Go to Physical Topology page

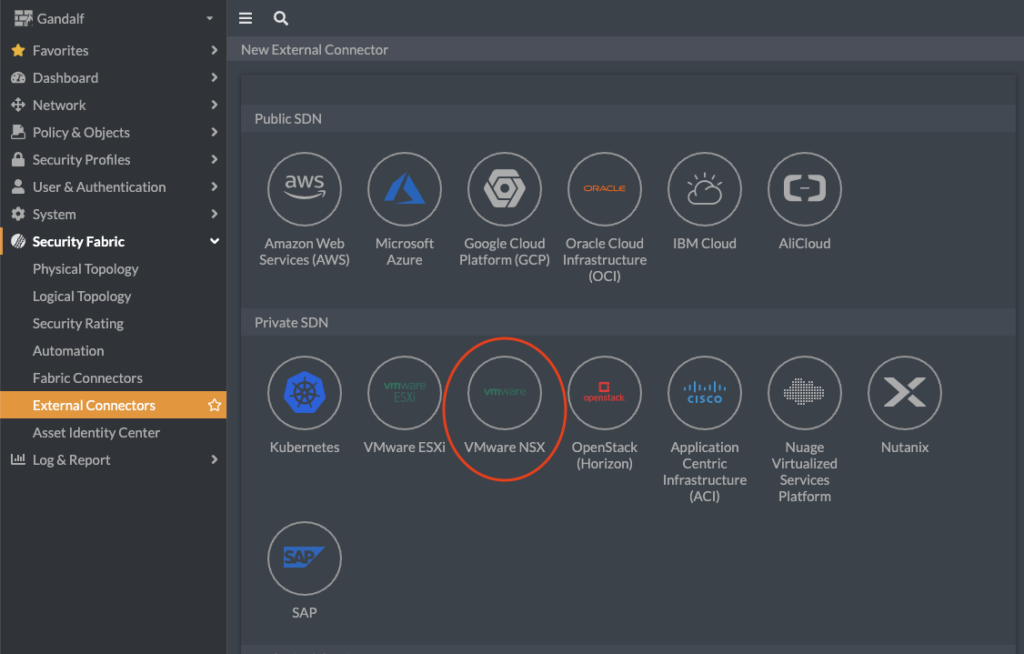click(86, 269)
